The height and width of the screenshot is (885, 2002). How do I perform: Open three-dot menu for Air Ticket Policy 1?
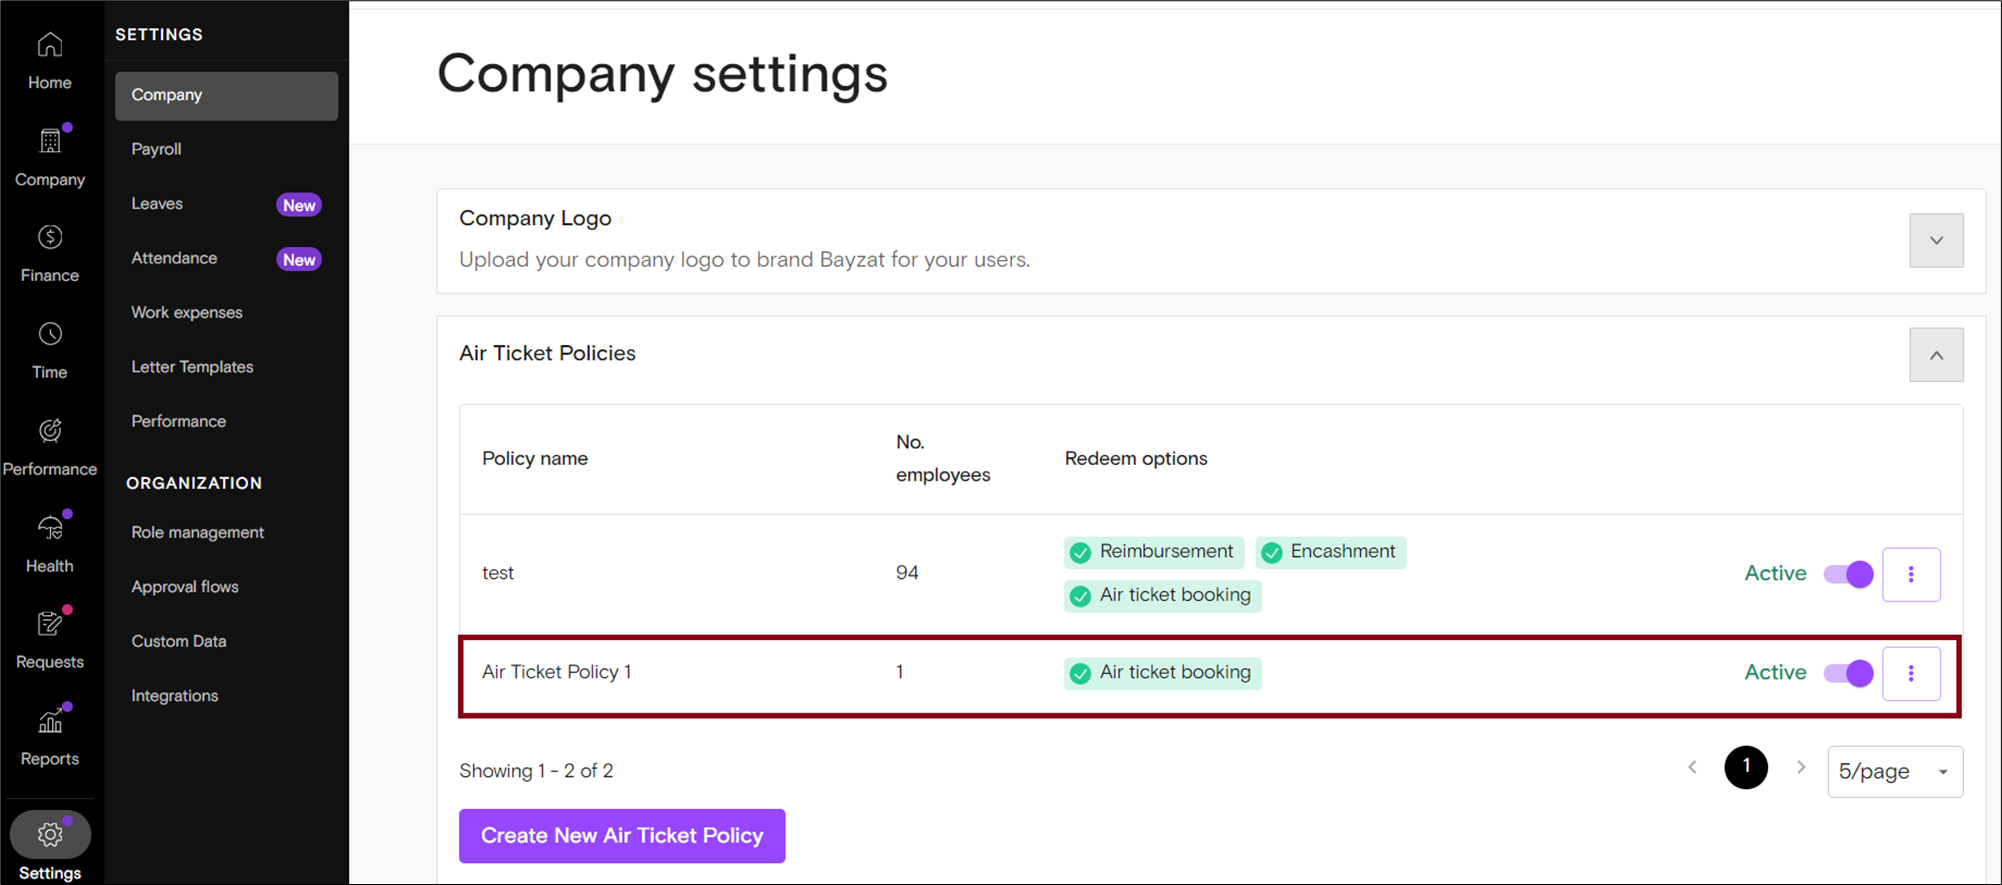1910,673
